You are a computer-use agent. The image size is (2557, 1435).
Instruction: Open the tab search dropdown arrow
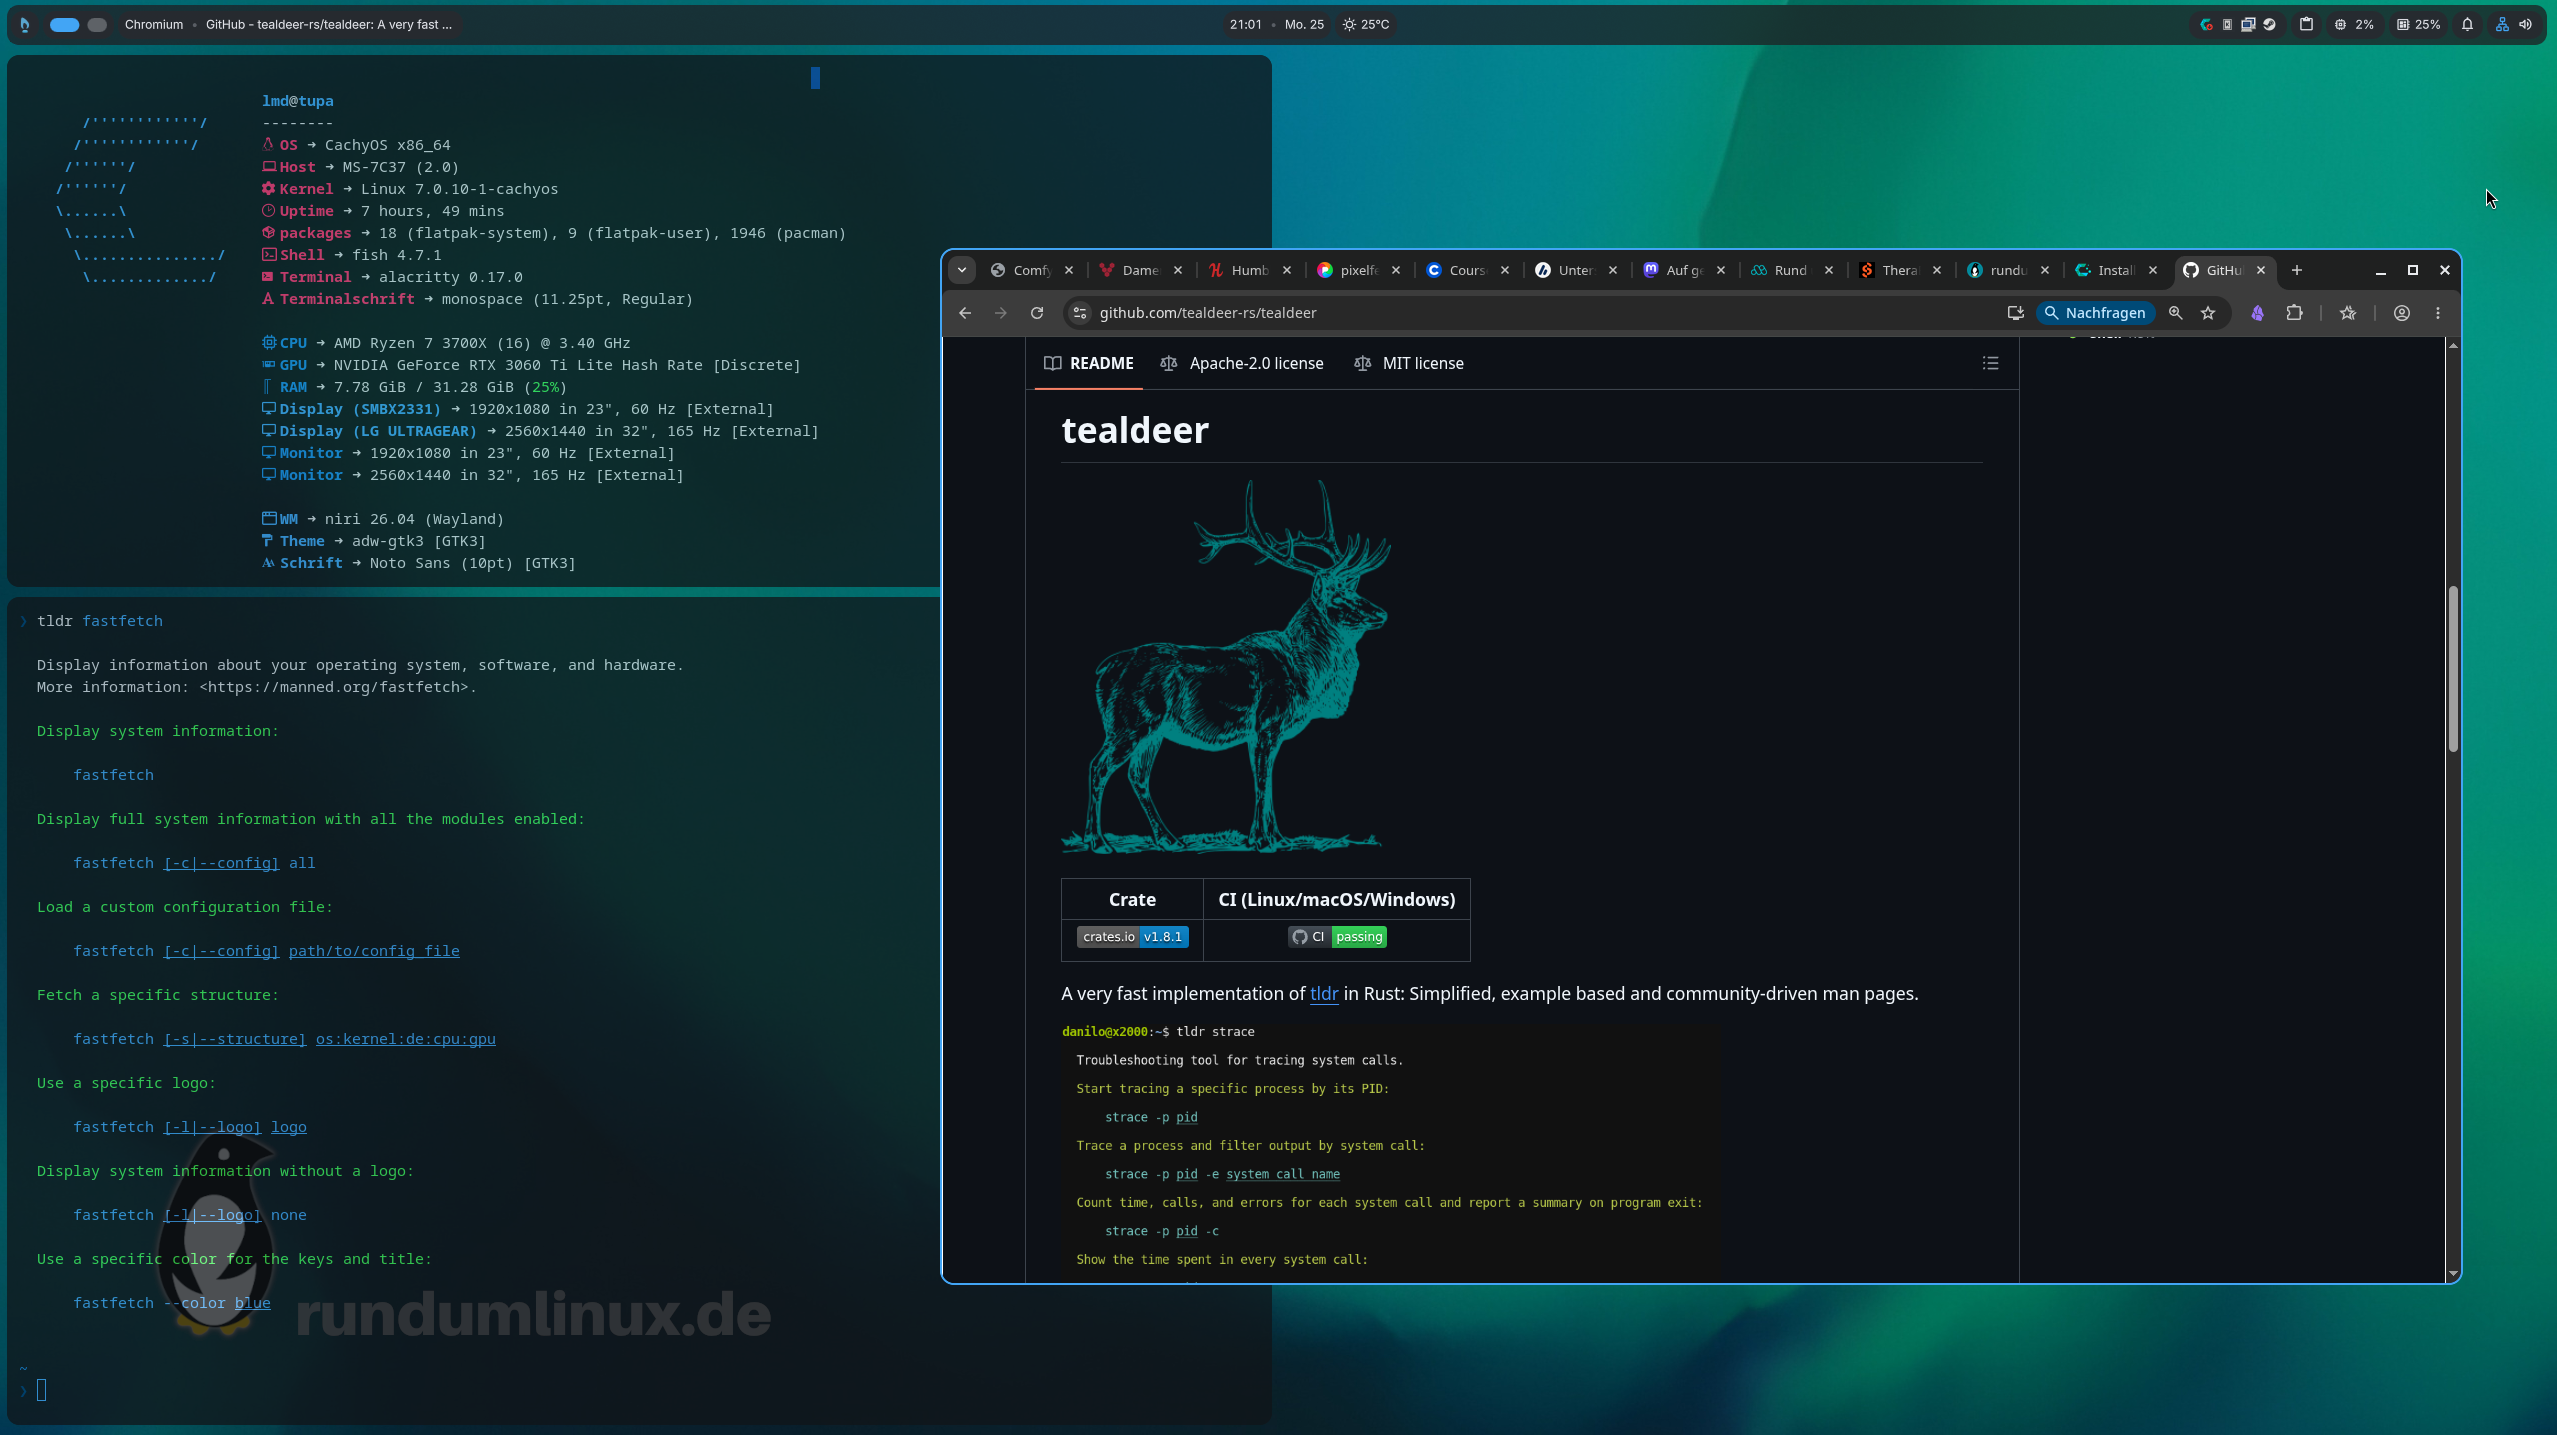point(962,270)
